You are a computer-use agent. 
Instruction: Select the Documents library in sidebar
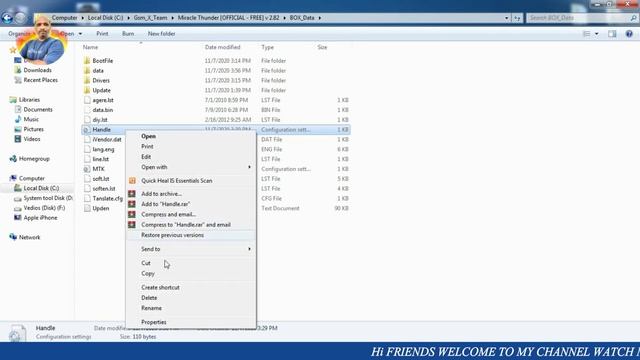[38, 109]
